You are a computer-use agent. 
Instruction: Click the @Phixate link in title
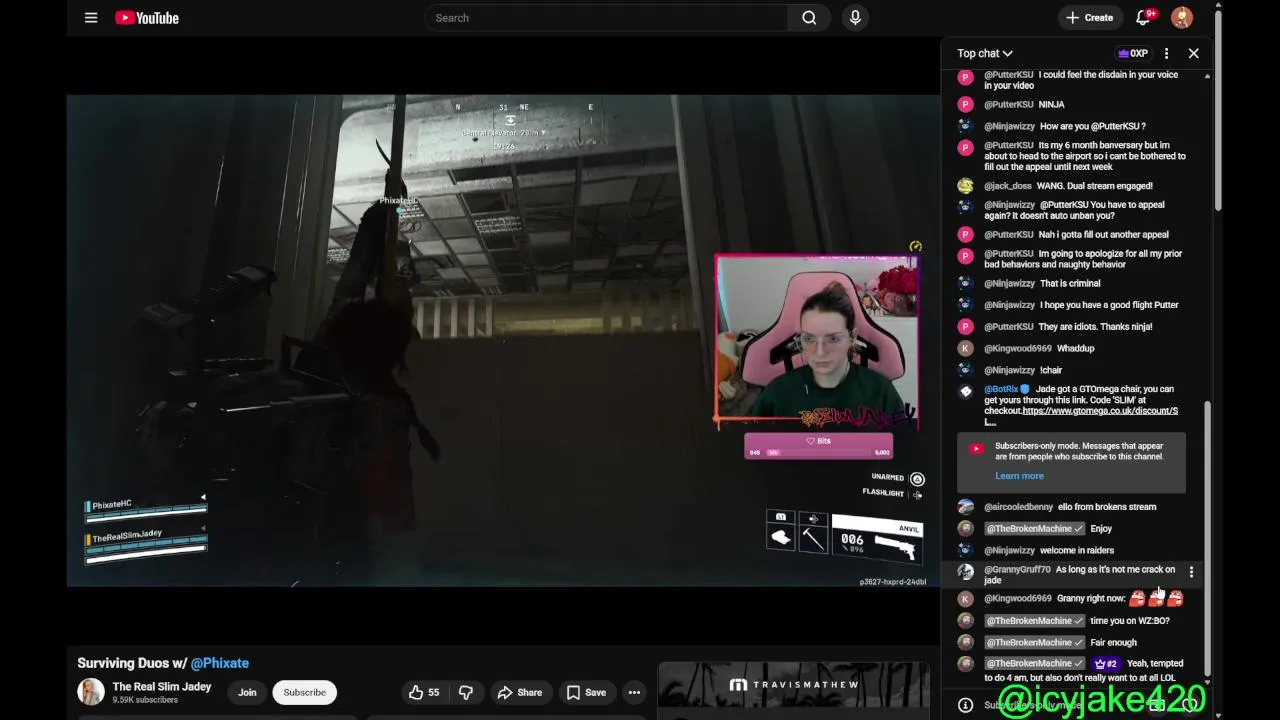click(220, 663)
